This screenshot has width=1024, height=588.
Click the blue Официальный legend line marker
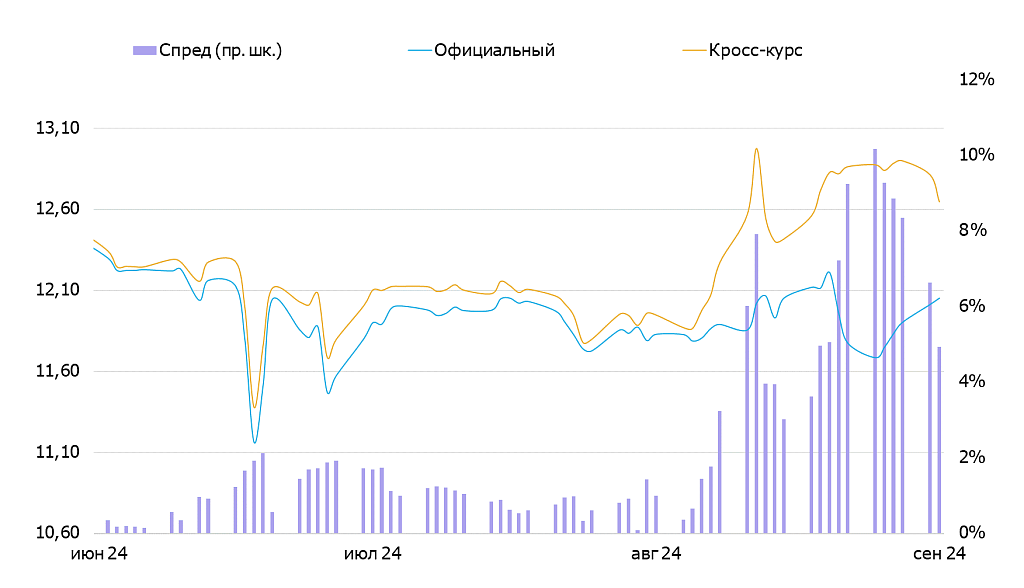[420, 50]
